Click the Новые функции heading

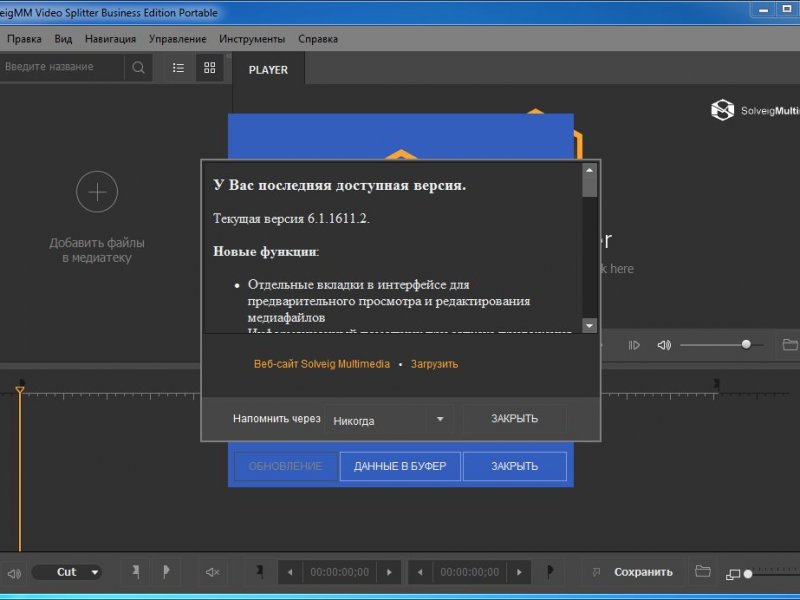pos(266,252)
